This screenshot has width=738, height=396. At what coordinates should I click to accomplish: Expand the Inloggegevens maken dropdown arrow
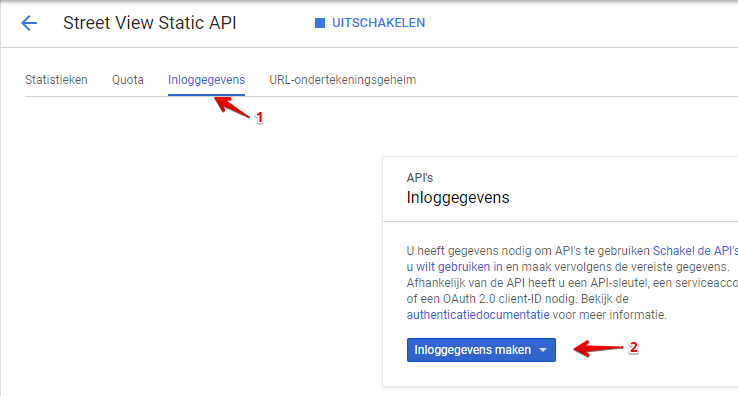point(543,350)
